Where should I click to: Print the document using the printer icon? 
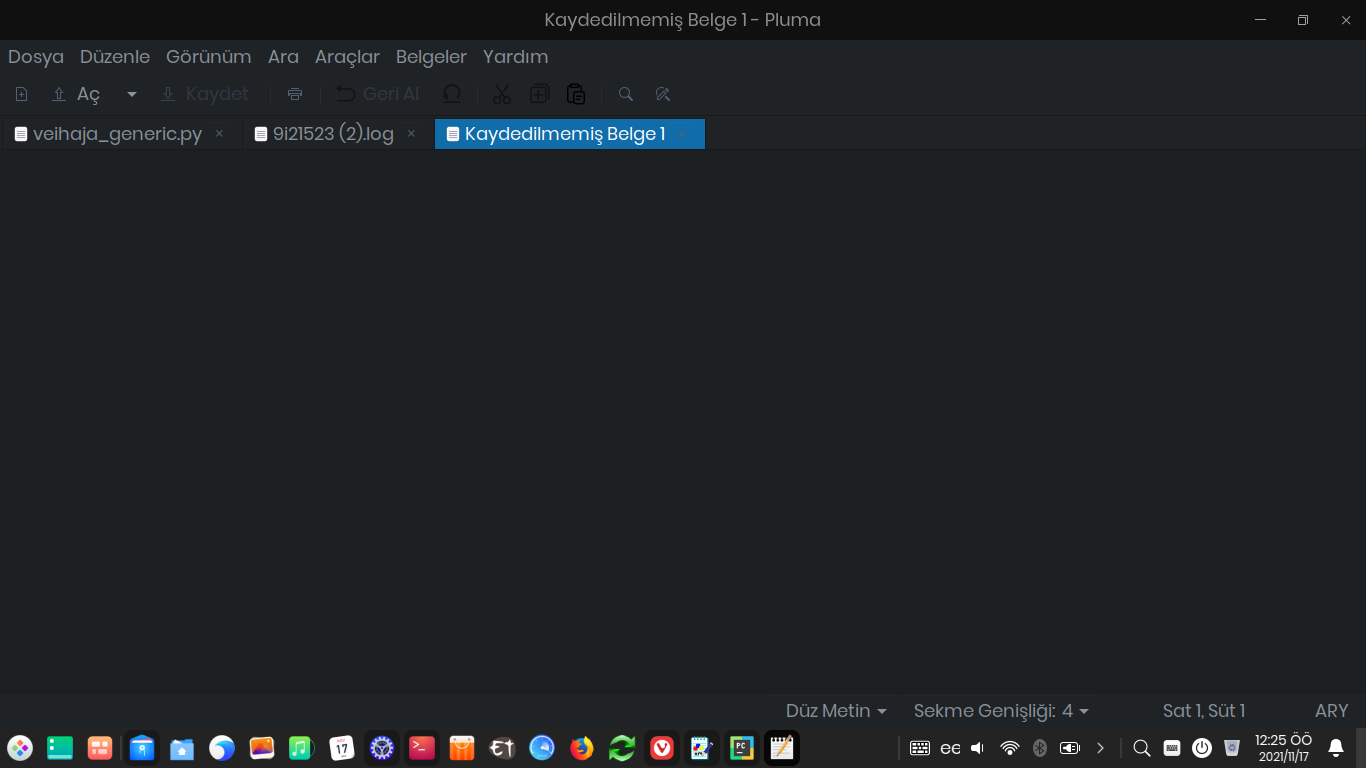(295, 94)
